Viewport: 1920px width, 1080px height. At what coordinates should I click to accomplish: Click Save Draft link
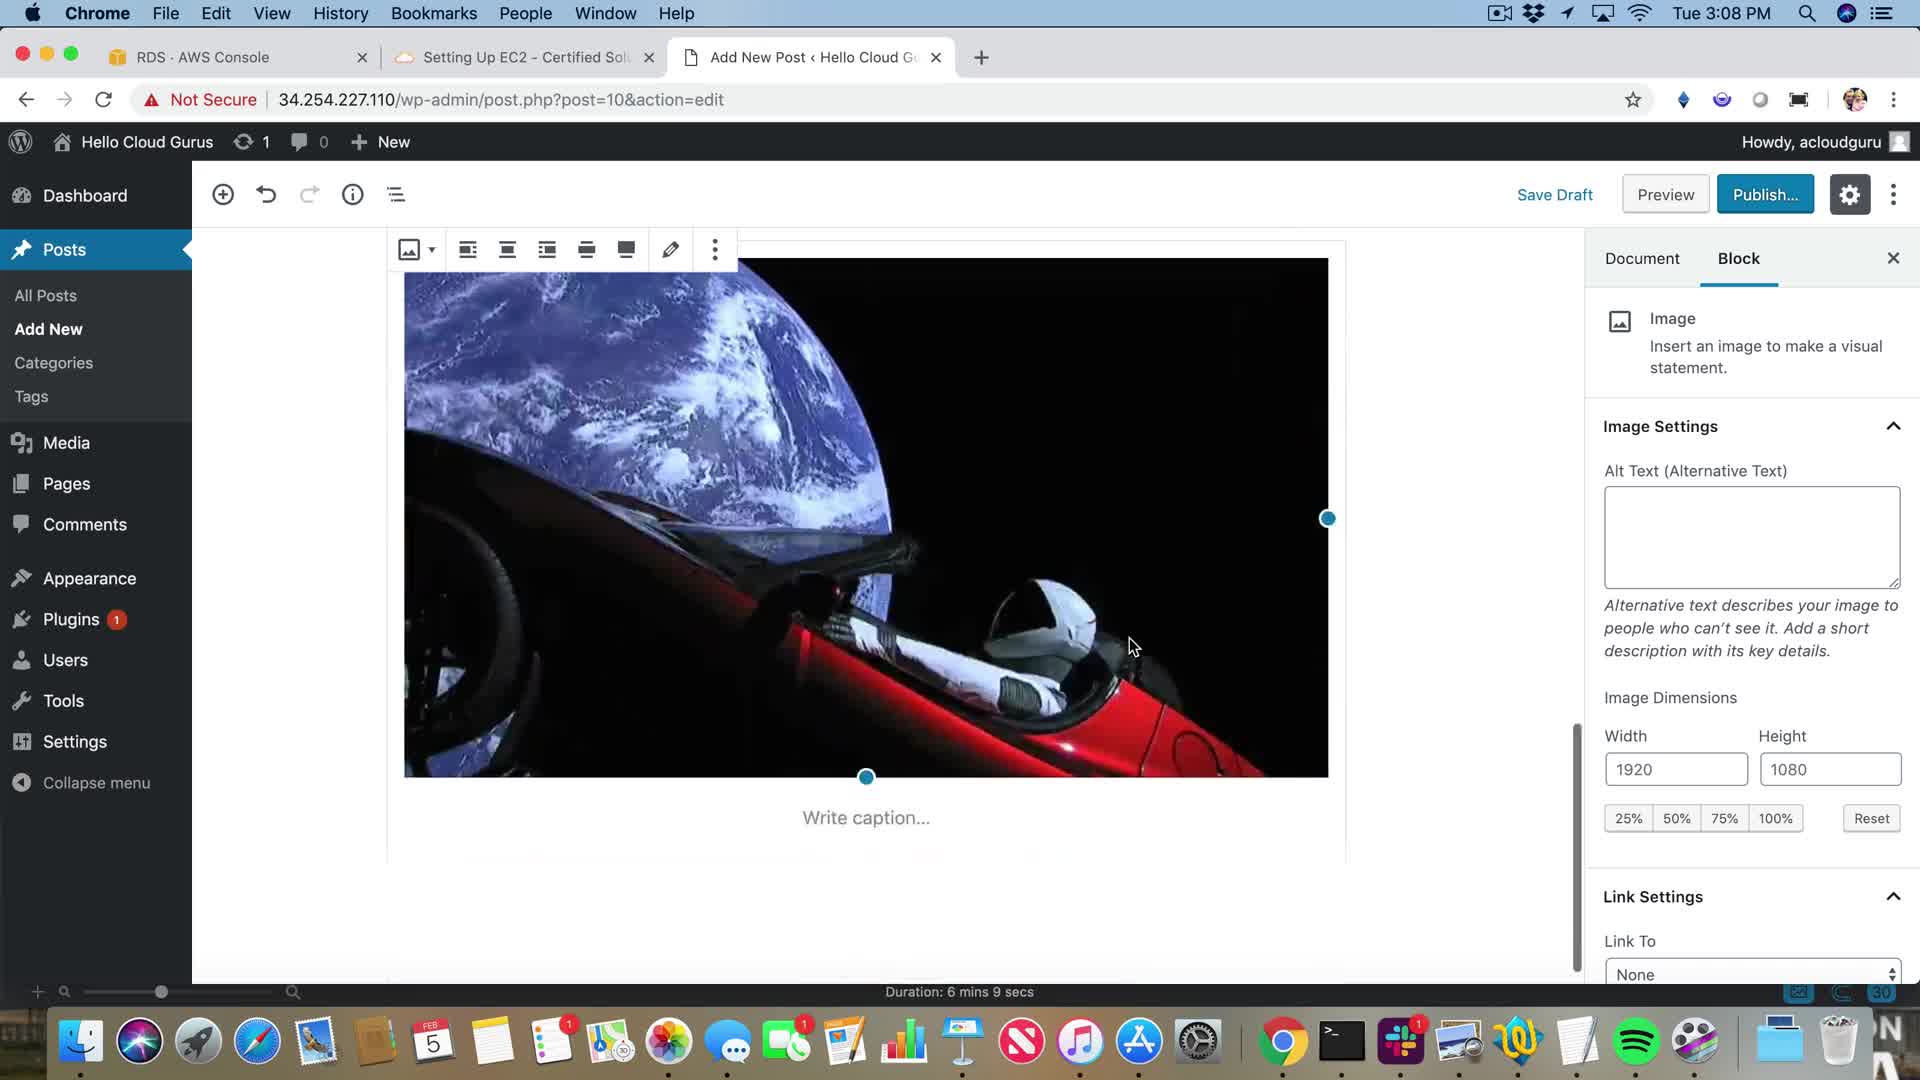[1554, 194]
